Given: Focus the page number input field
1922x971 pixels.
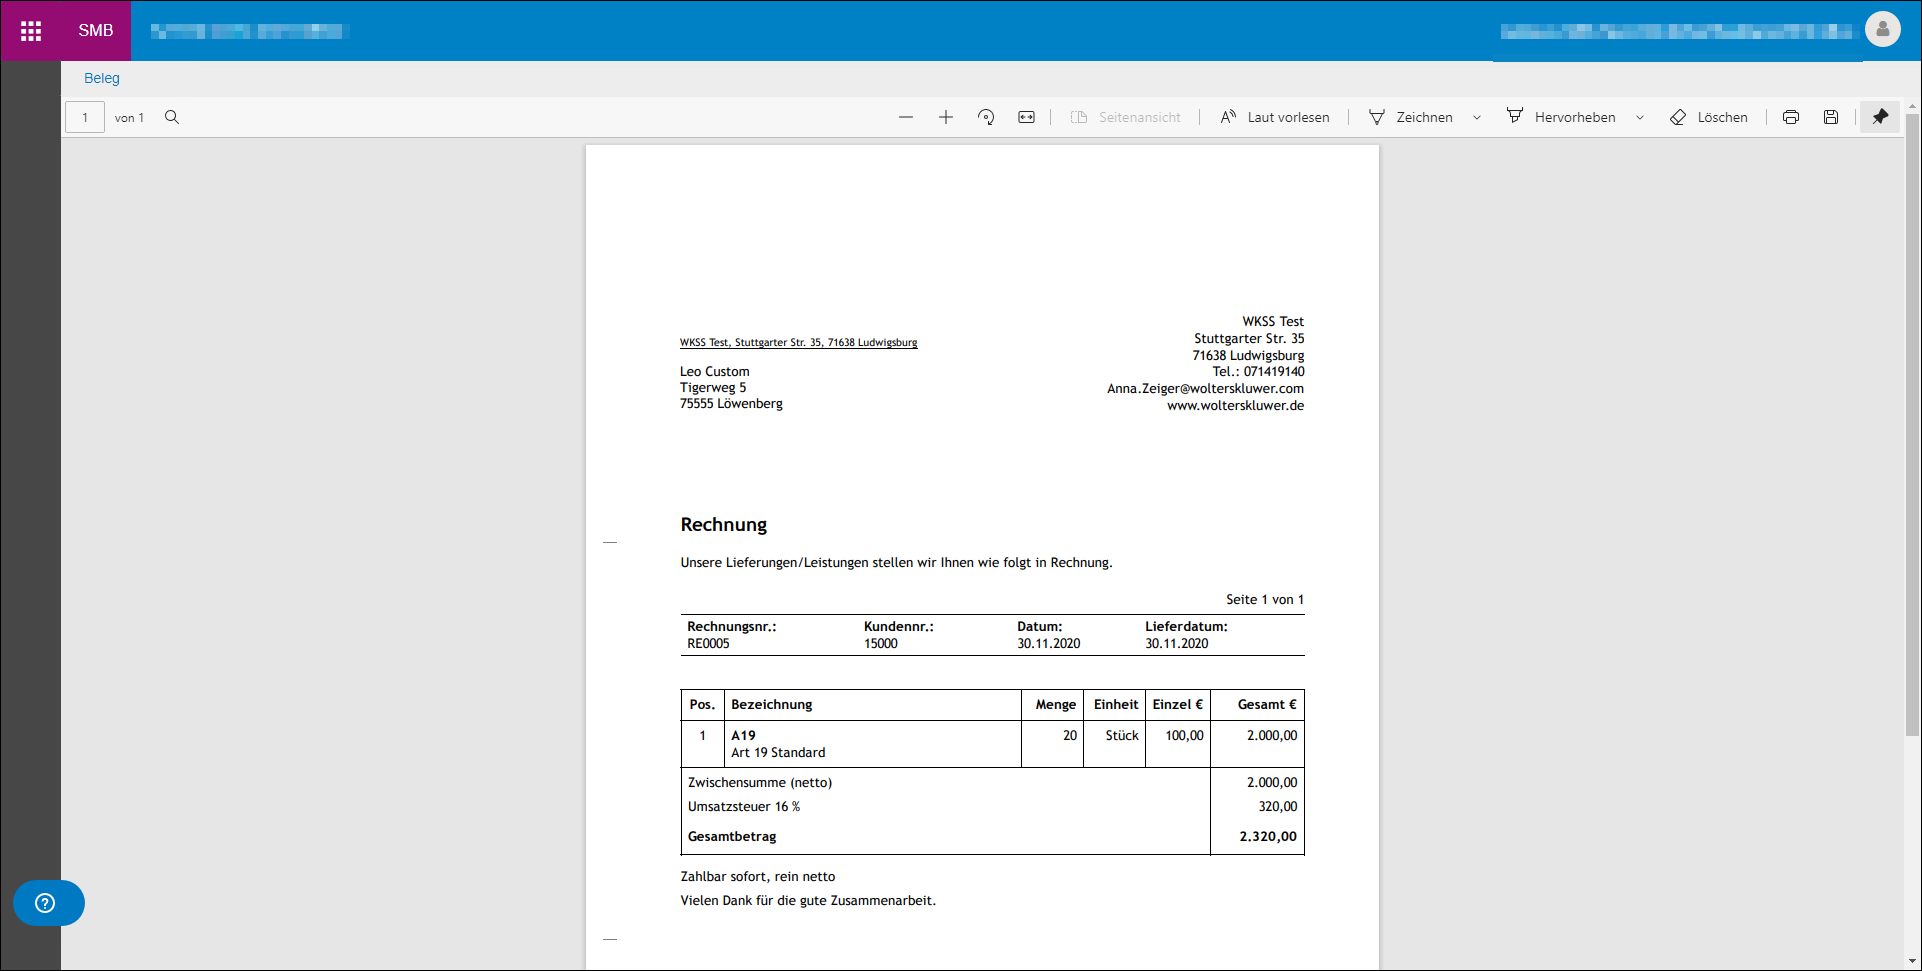Looking at the screenshot, I should tap(85, 117).
